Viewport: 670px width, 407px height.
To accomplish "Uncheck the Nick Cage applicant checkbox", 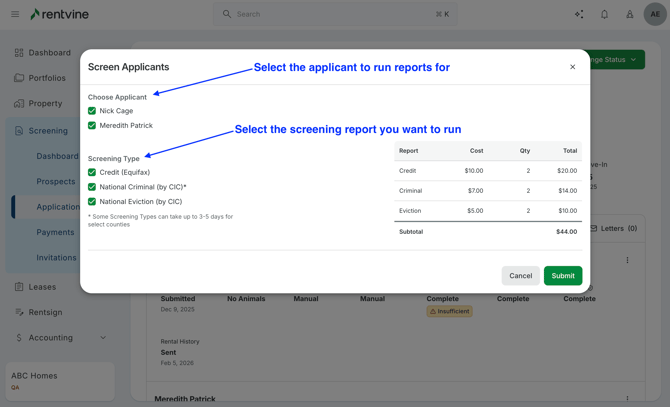I will point(92,111).
